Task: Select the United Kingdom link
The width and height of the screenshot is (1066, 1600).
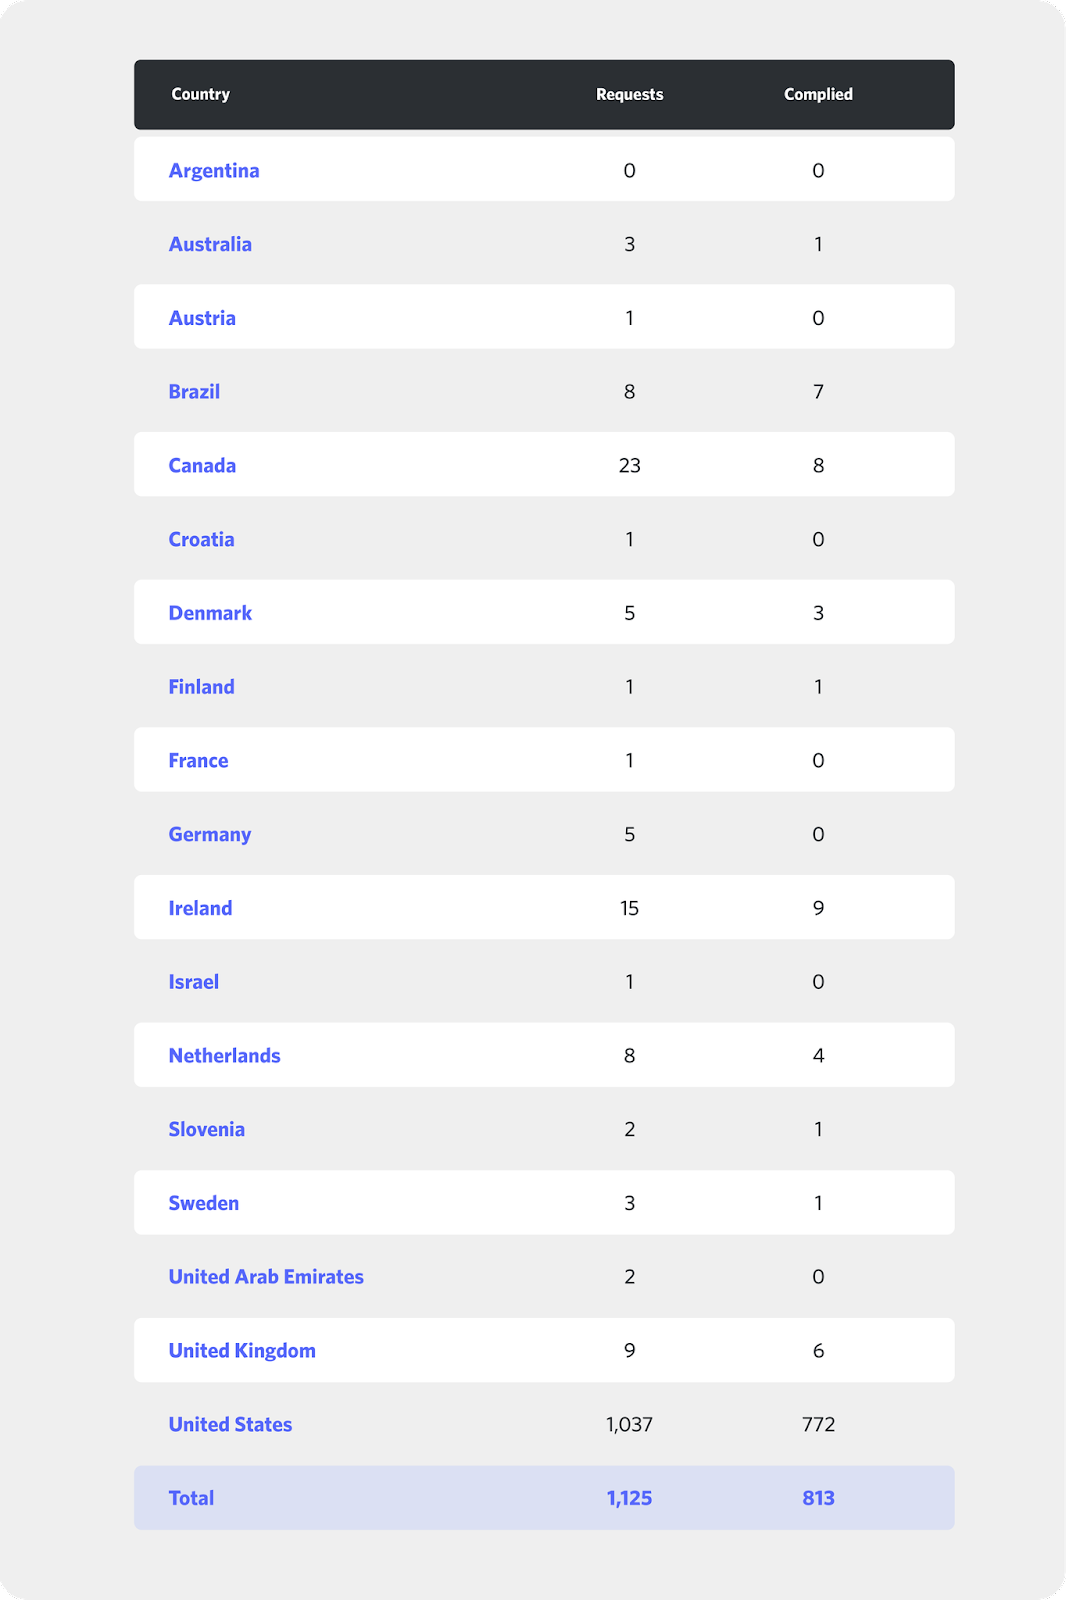Action: [242, 1351]
